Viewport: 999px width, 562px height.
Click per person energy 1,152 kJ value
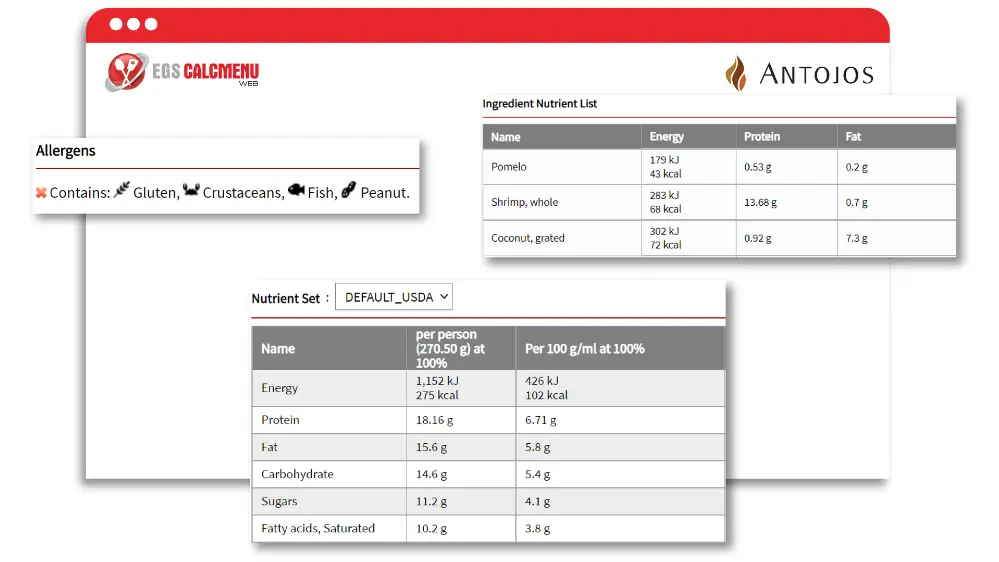click(437, 381)
